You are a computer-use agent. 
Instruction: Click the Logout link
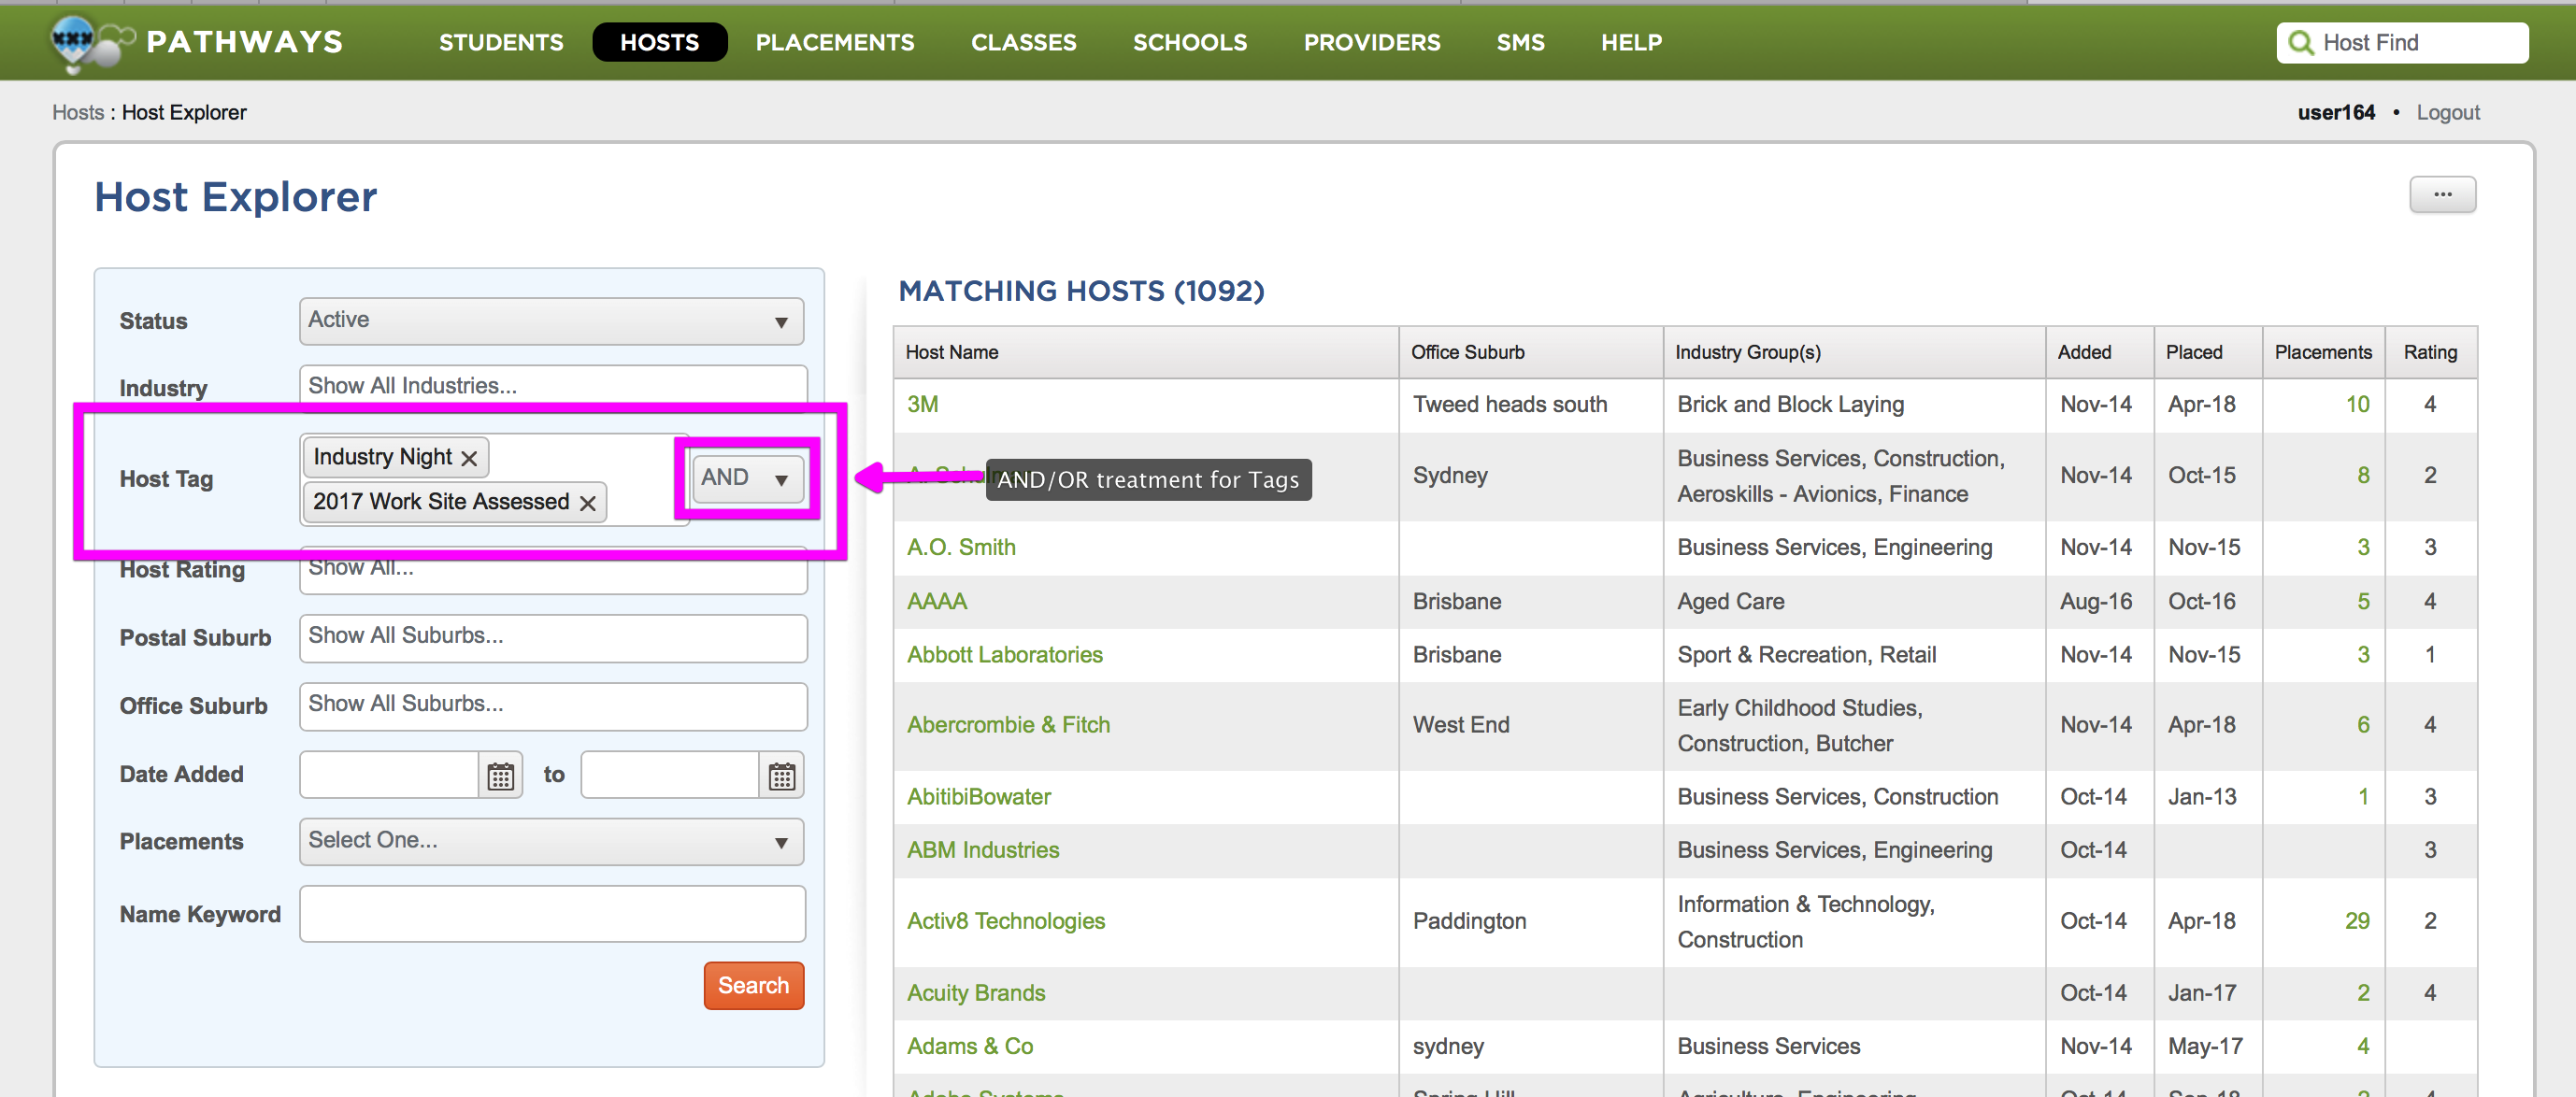2448,112
